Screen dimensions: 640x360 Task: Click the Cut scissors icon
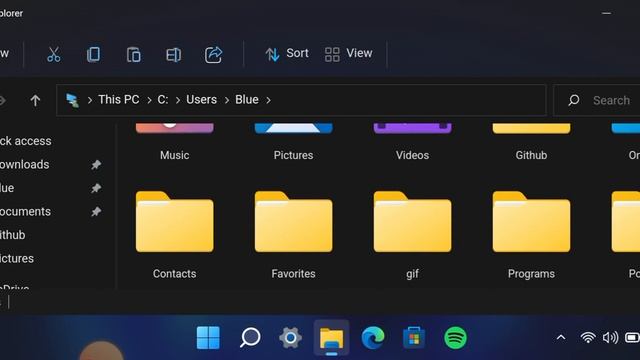53,54
